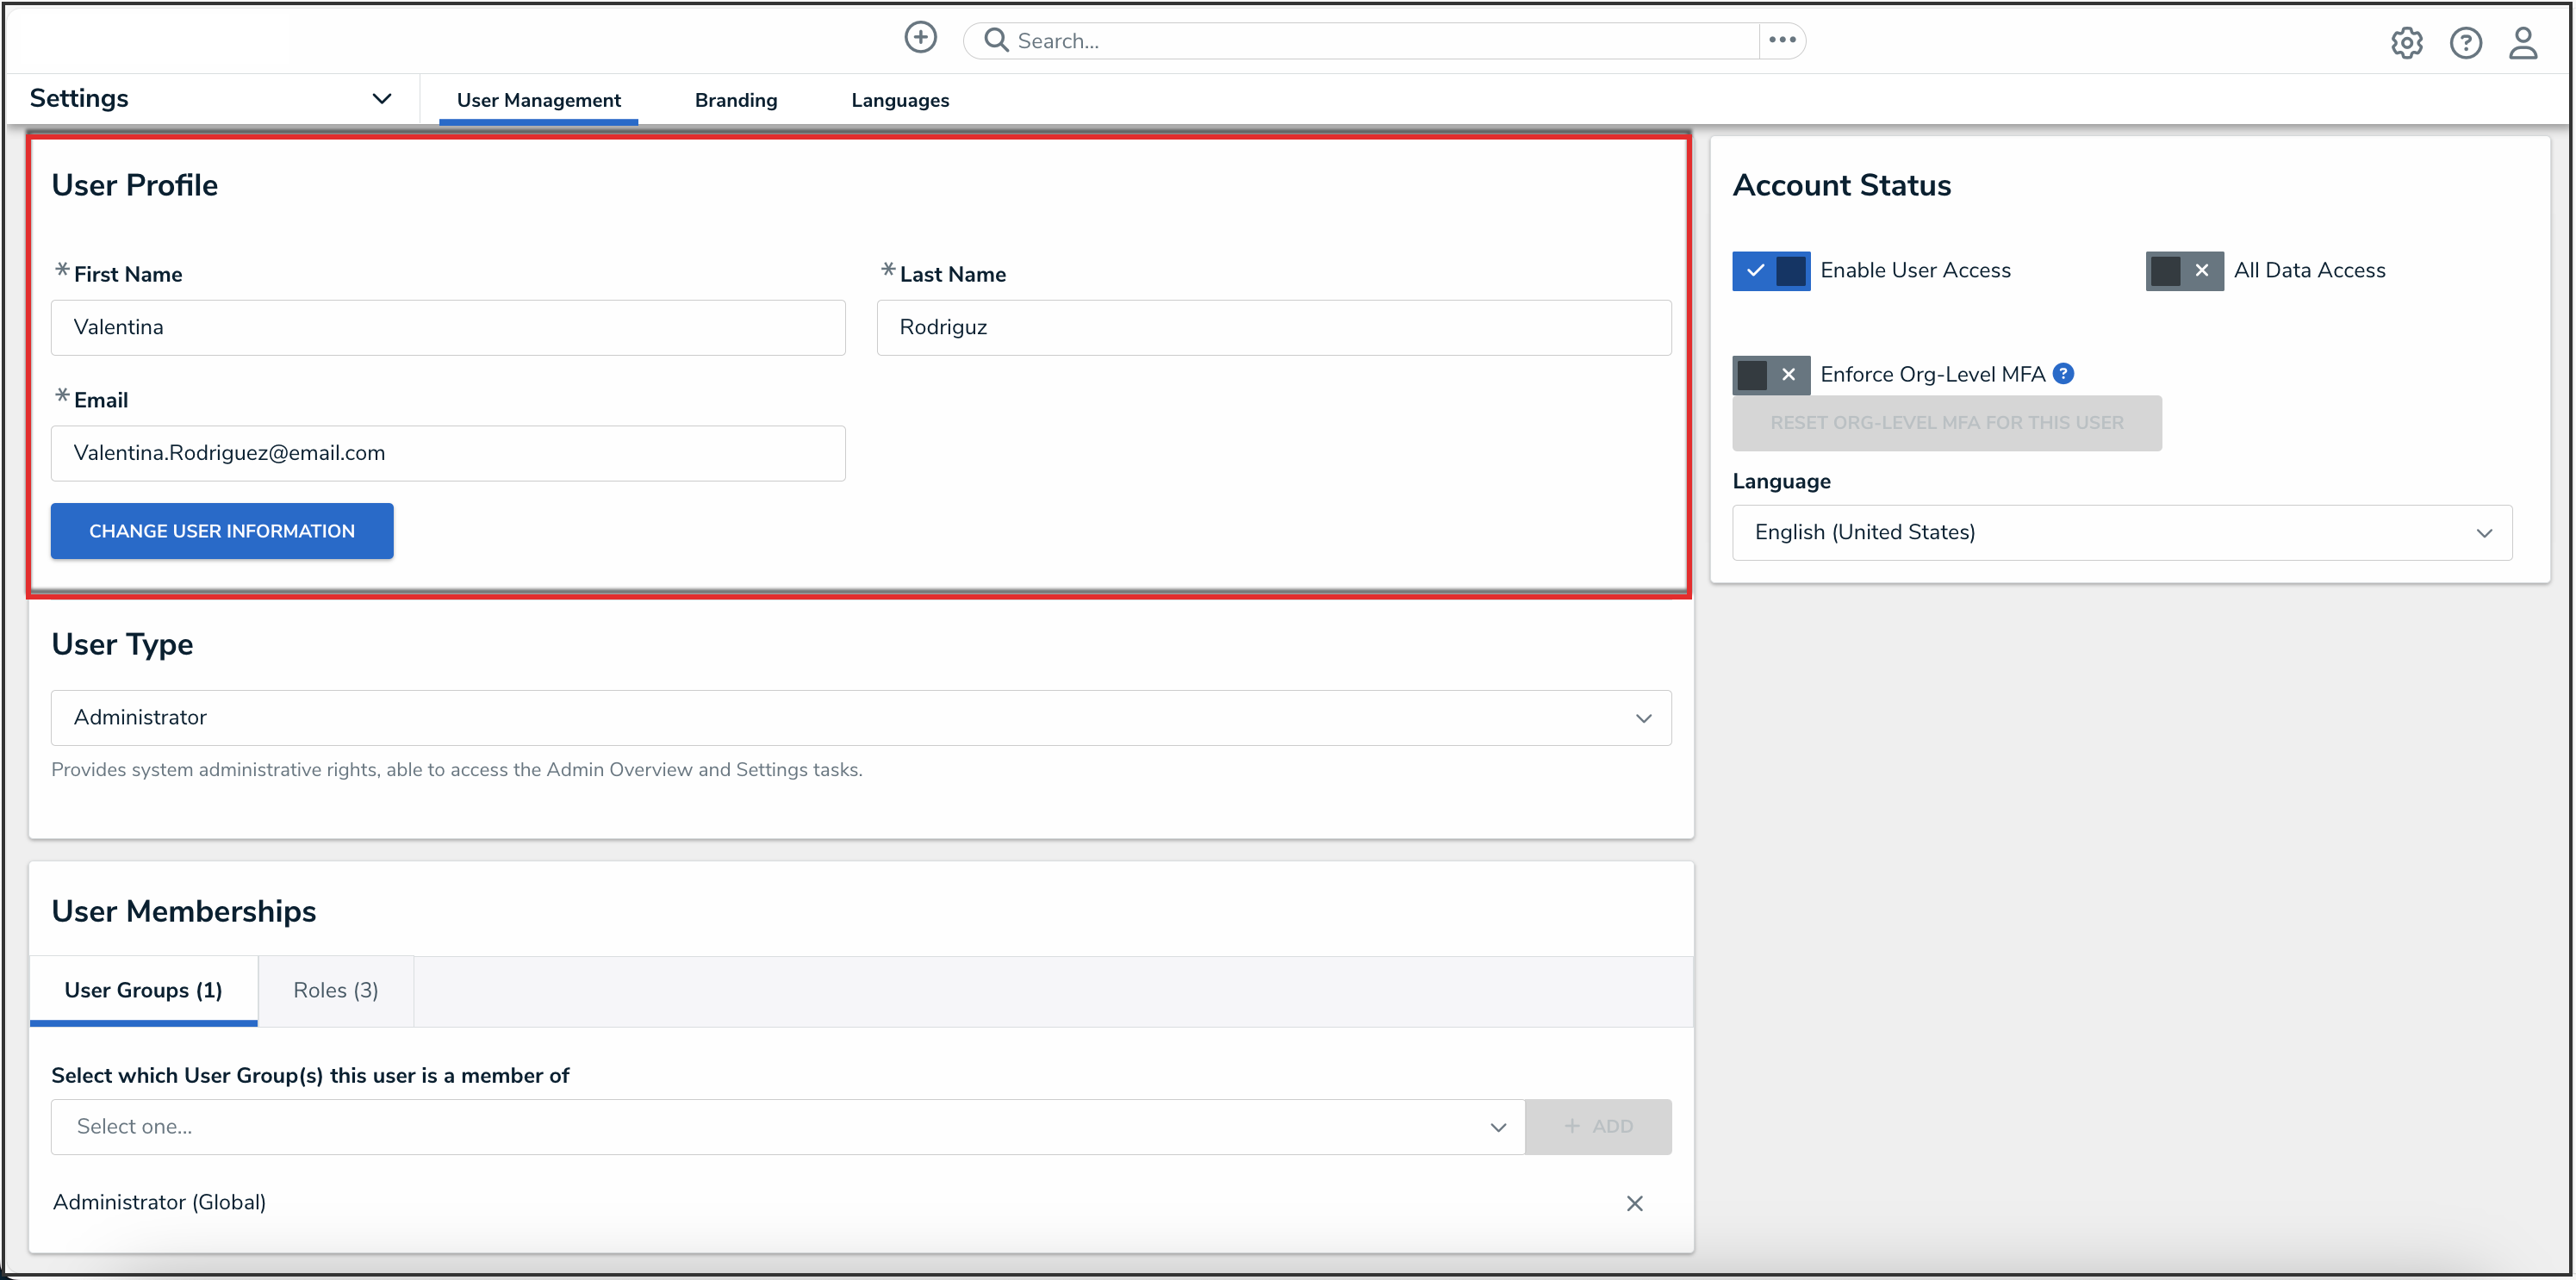Expand the Settings navigation dropdown

[x=381, y=98]
